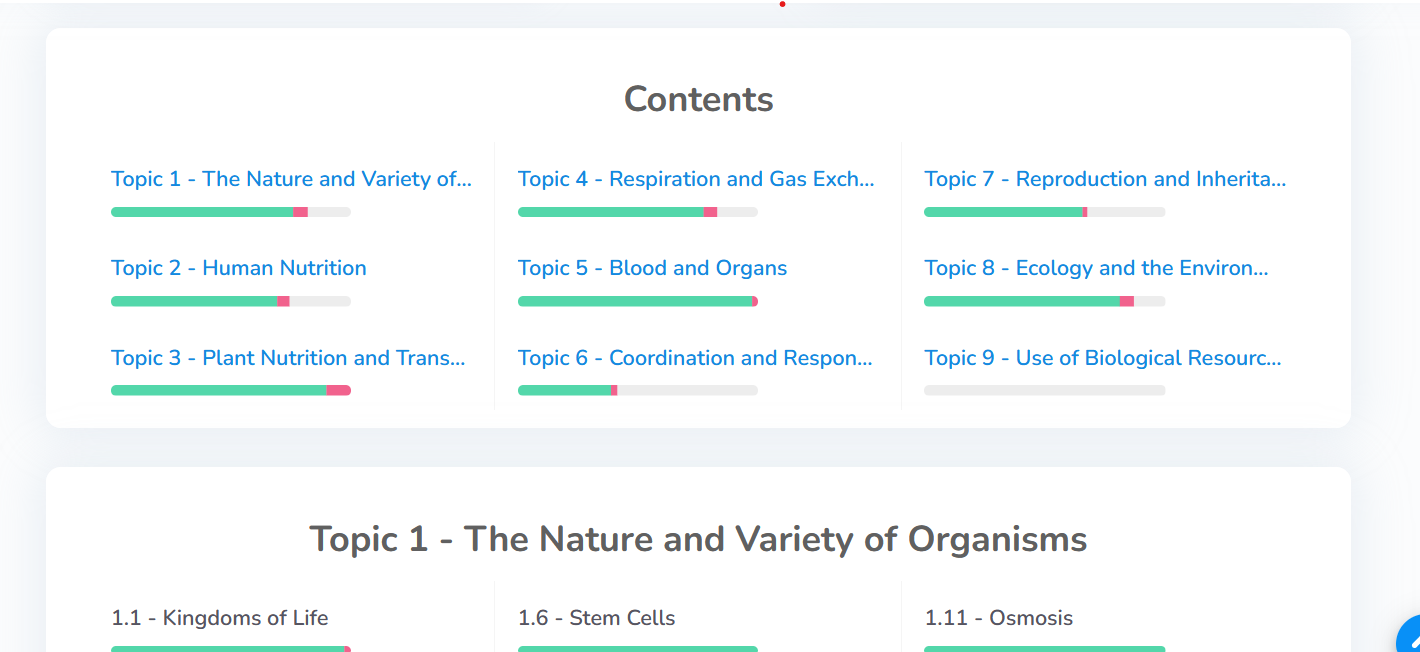Open Topic 1 - The Nature and Variety link
Screen dimensions: 1420x652
[290, 179]
